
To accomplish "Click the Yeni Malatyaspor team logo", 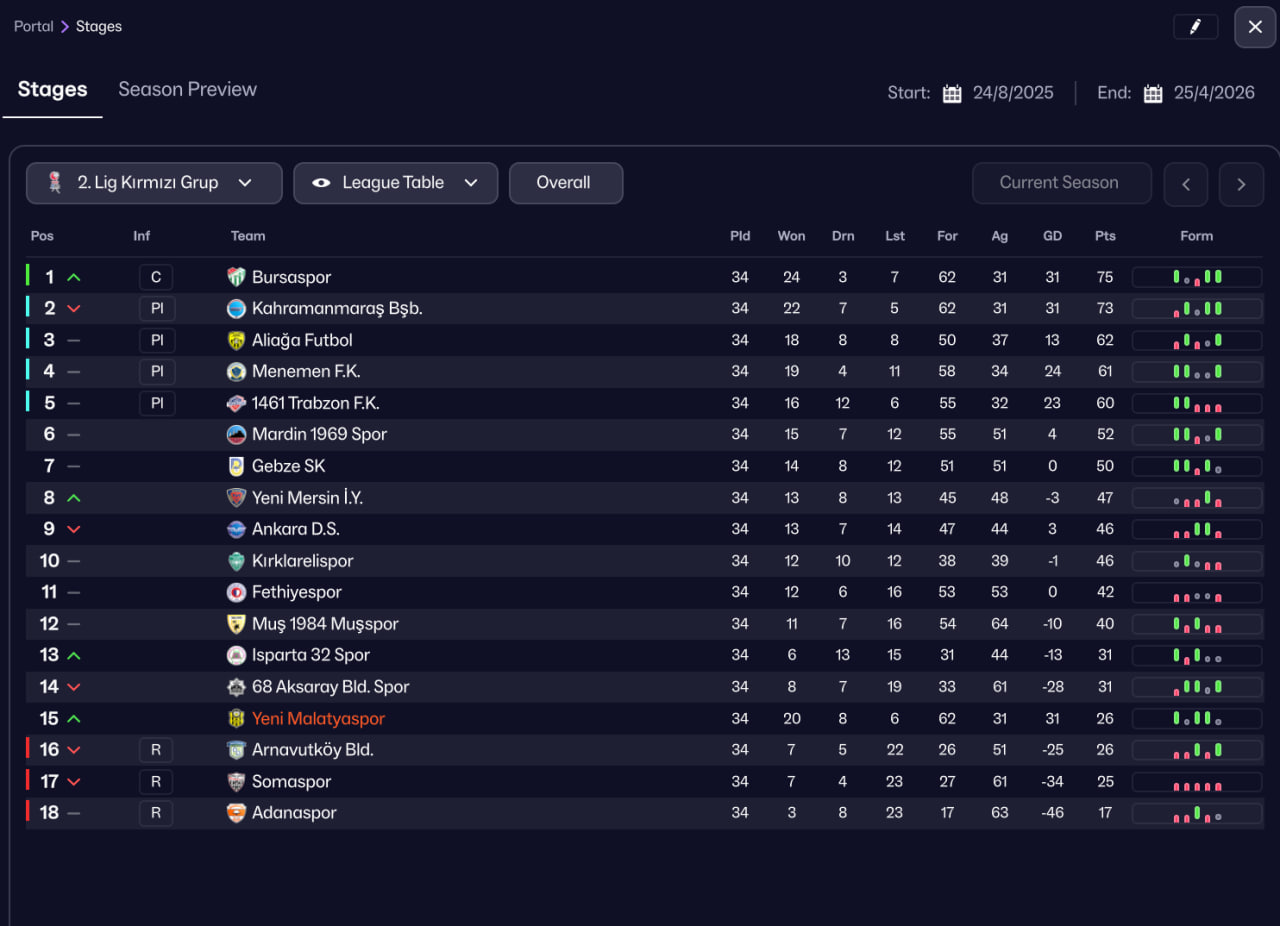I will click(236, 718).
